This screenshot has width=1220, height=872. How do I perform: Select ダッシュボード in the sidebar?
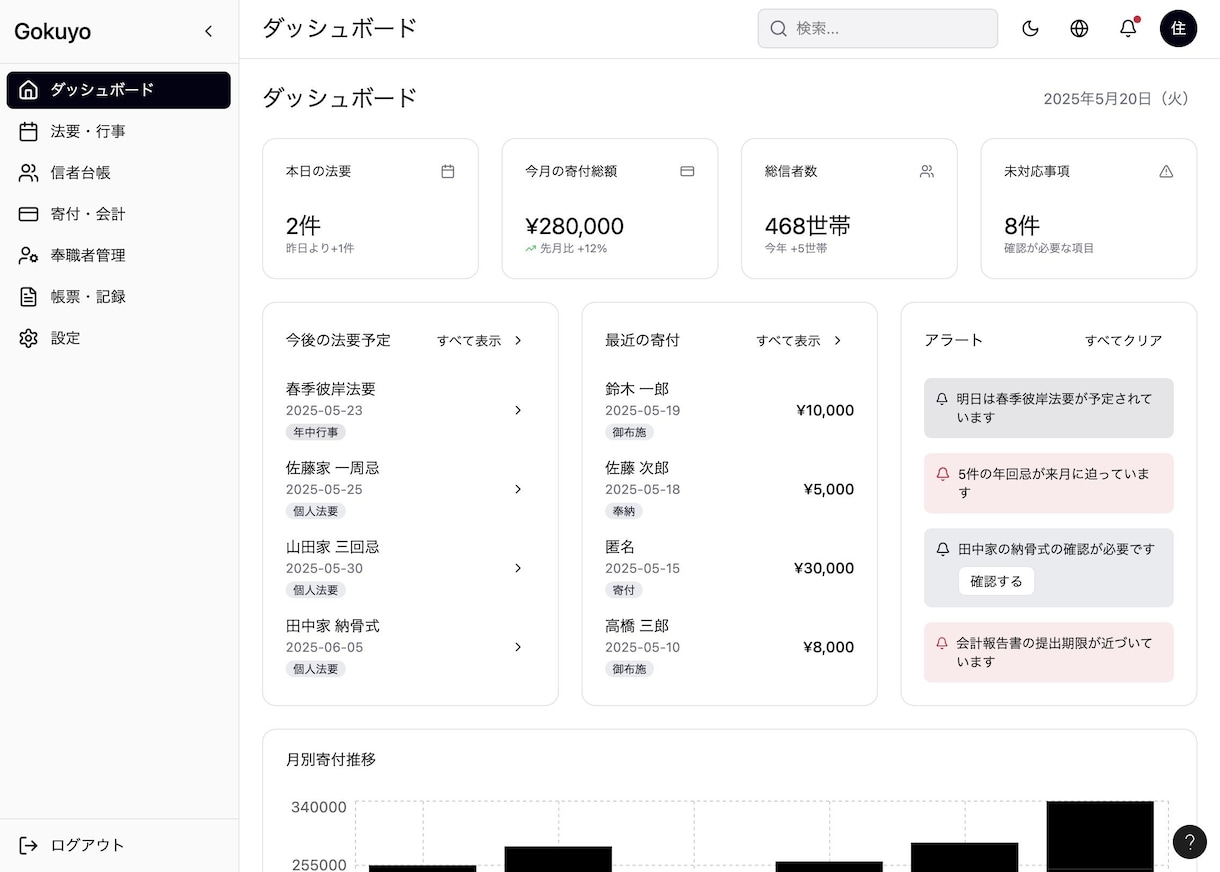[x=119, y=90]
